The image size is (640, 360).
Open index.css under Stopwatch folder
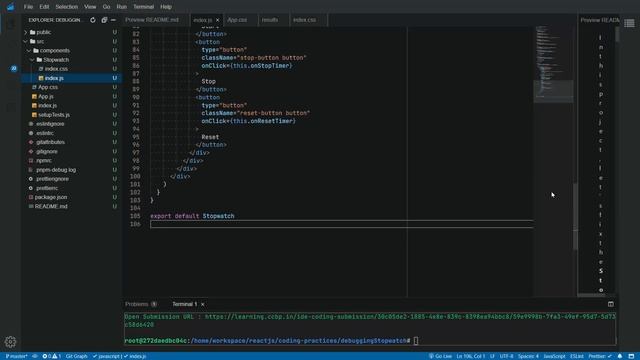[x=56, y=69]
